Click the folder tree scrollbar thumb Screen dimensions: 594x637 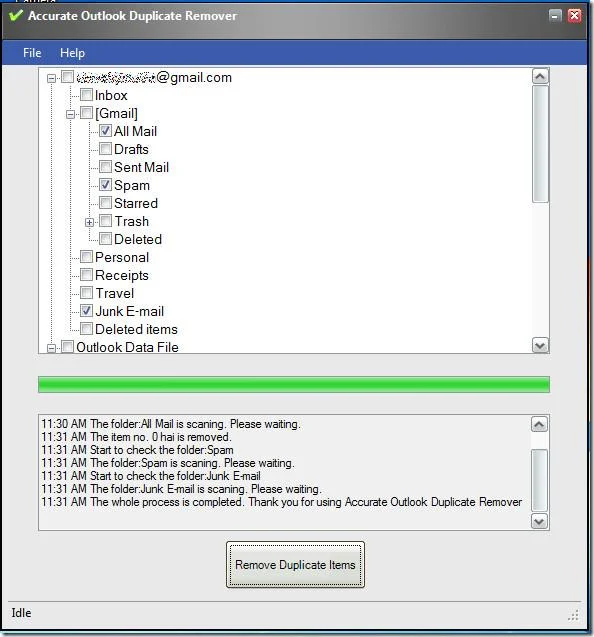tap(540, 143)
